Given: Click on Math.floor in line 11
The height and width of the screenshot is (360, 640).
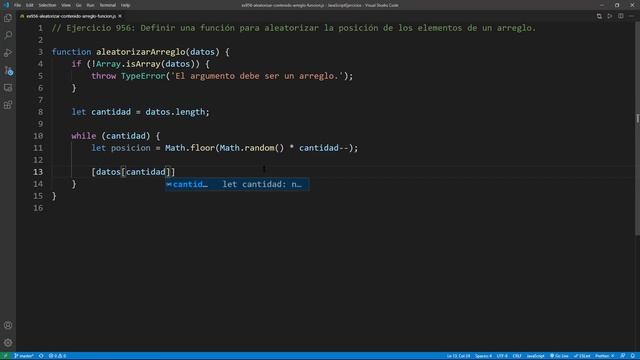Looking at the screenshot, I should pos(190,148).
